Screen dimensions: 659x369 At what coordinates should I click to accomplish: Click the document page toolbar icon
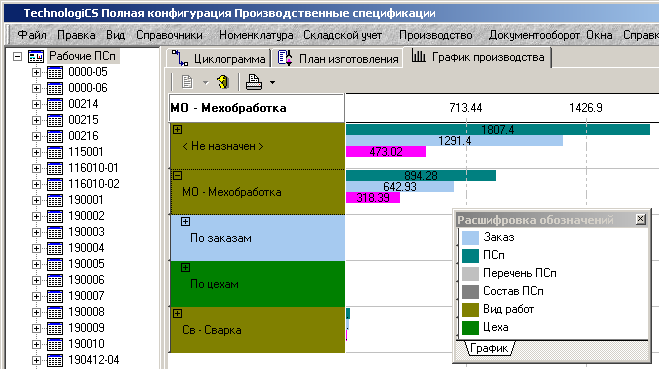[187, 82]
